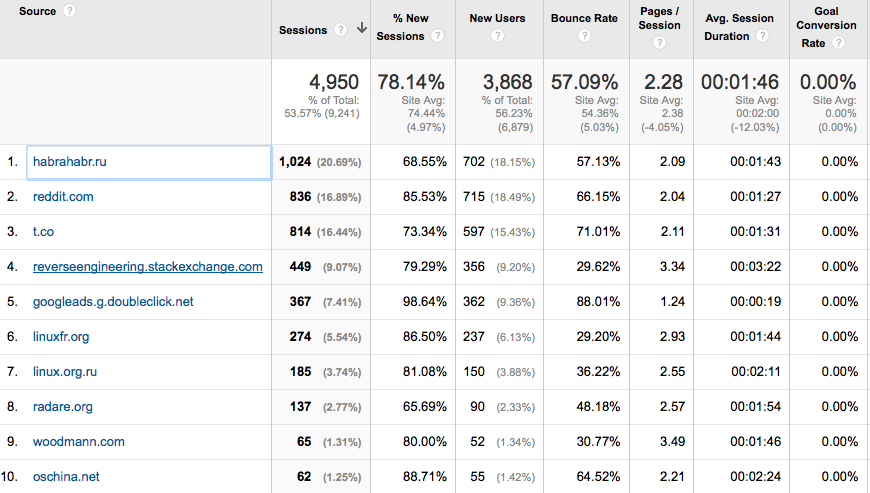The image size is (870, 493).
Task: Select radare.org new users value 90
Action: click(477, 406)
